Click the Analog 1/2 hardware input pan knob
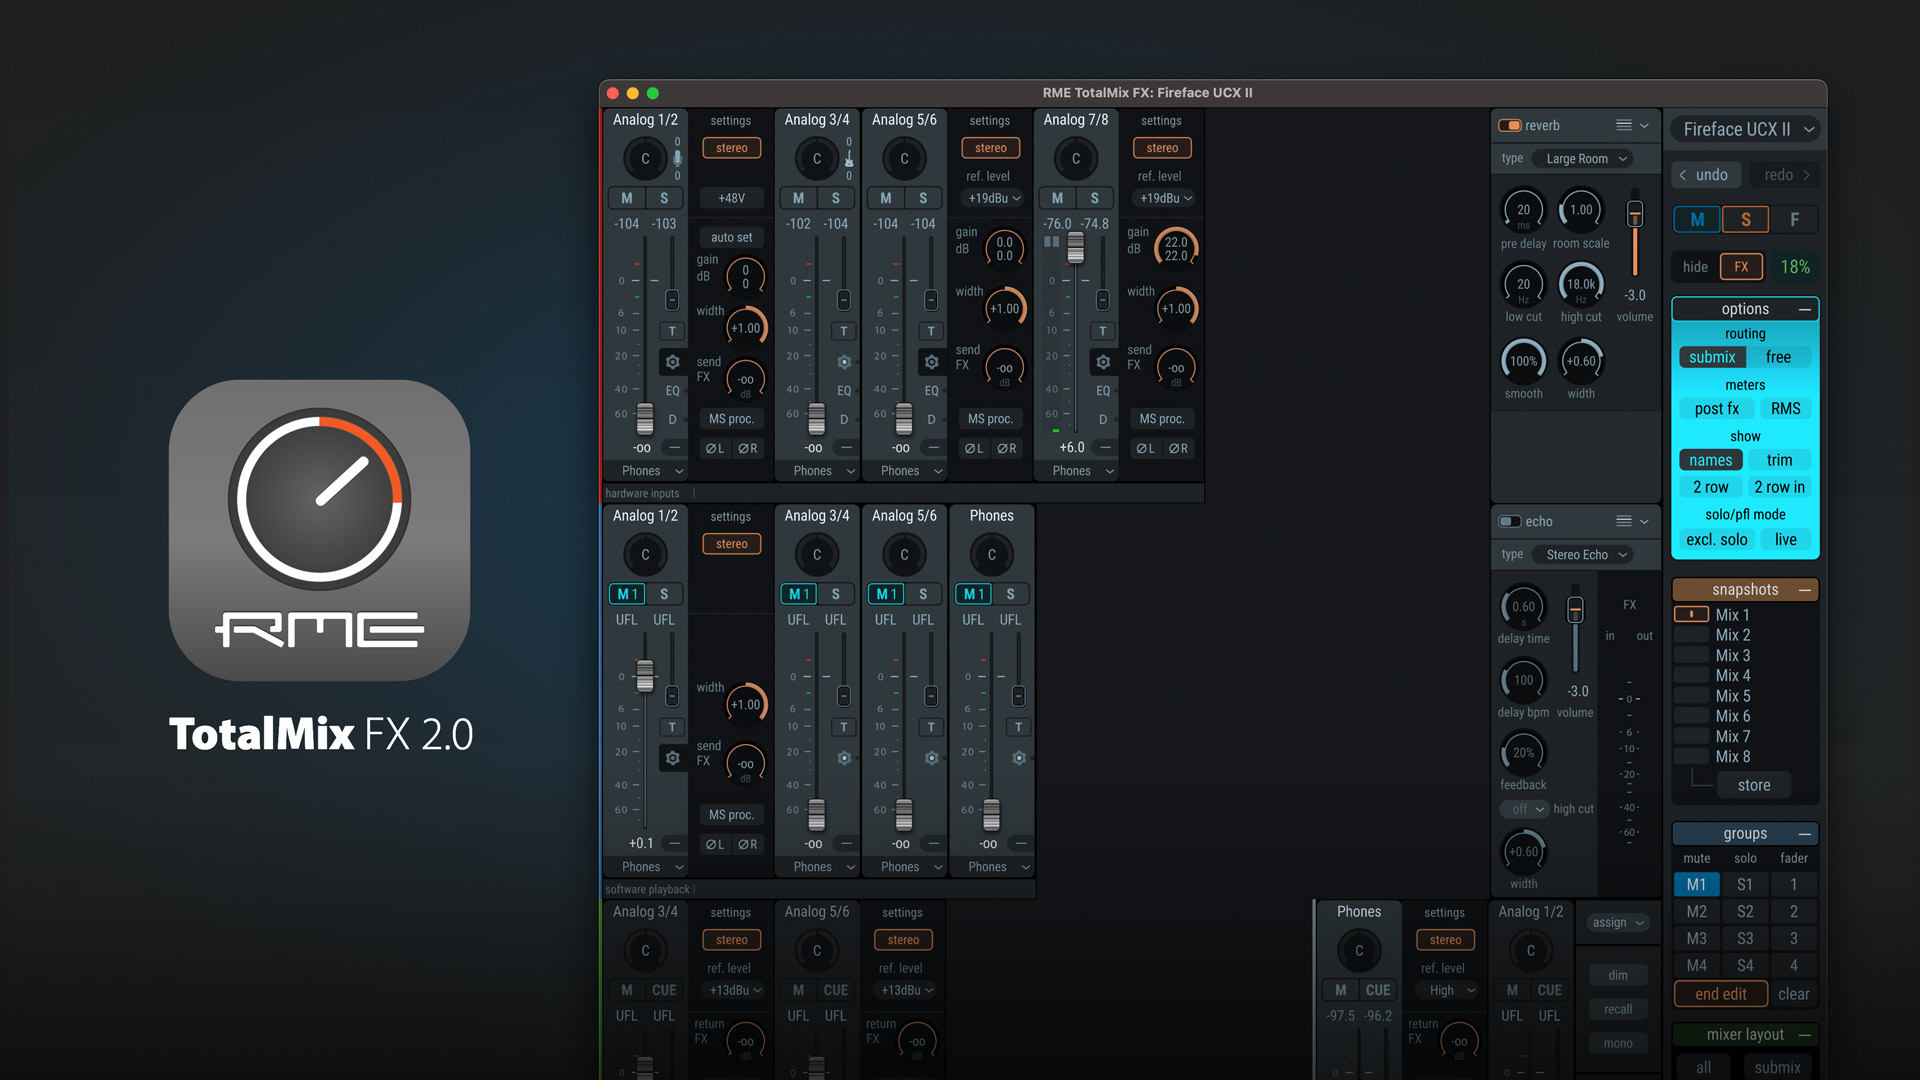Screen dimensions: 1920x1080 pos(645,158)
